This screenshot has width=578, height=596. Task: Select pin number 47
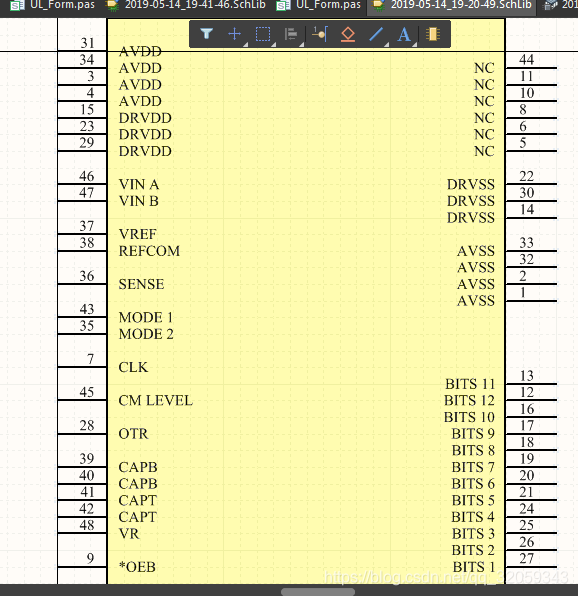[87, 193]
